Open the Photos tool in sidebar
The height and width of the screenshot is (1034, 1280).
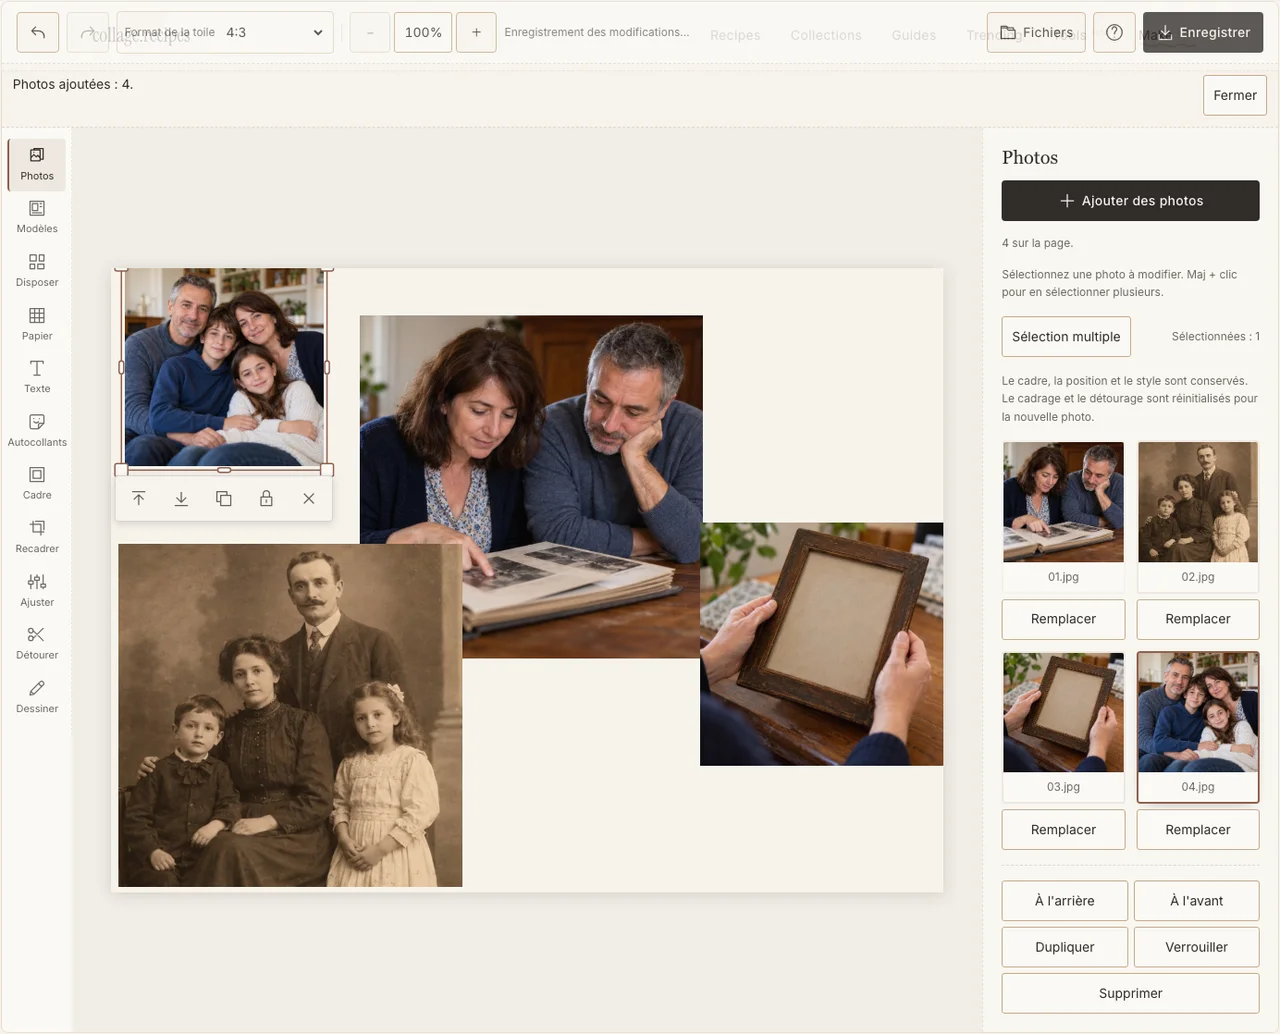(x=37, y=164)
